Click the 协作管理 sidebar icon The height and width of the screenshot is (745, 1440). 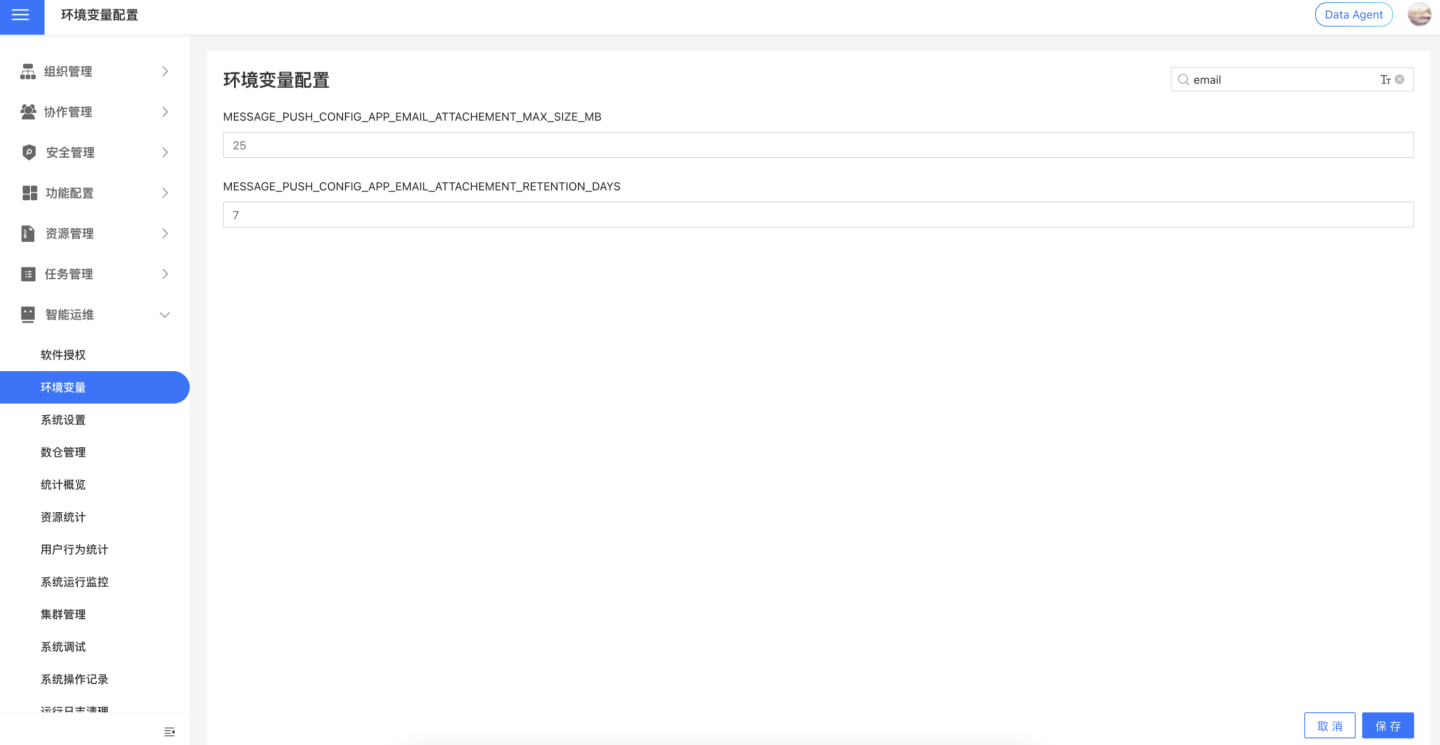click(28, 112)
